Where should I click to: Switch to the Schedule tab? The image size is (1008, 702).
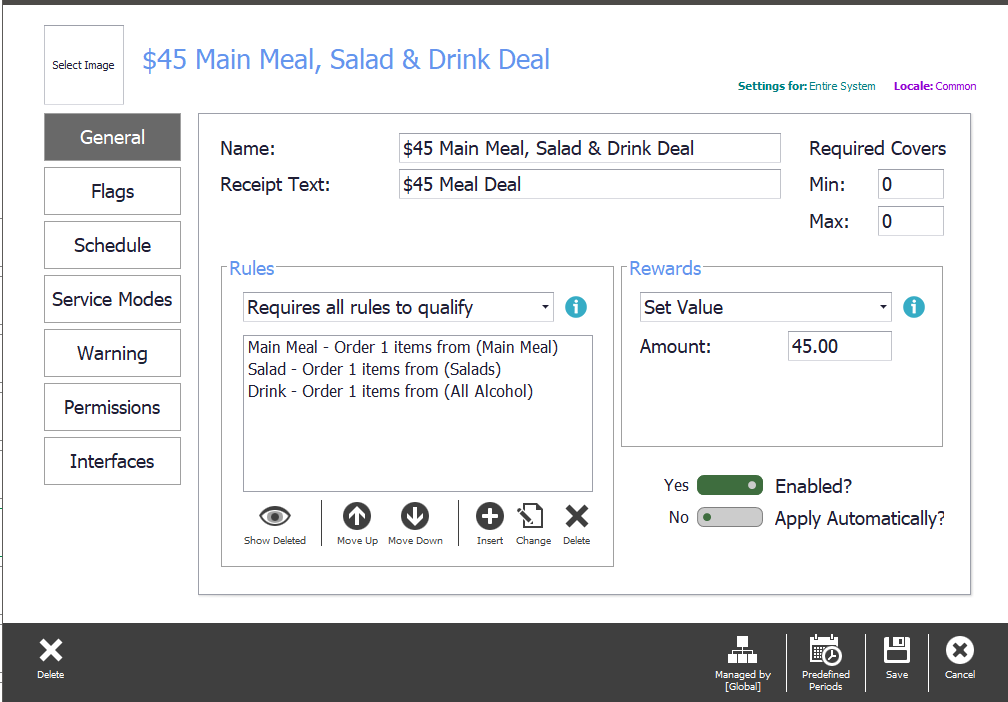[112, 245]
